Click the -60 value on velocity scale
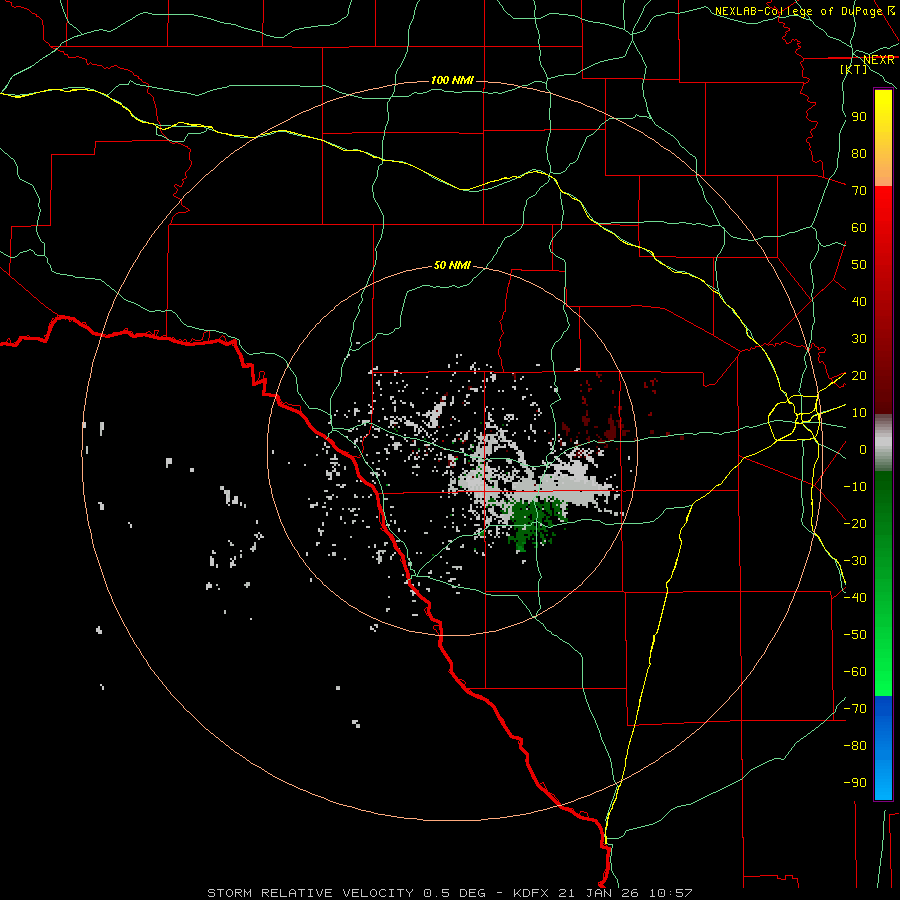This screenshot has width=900, height=900. [855, 672]
